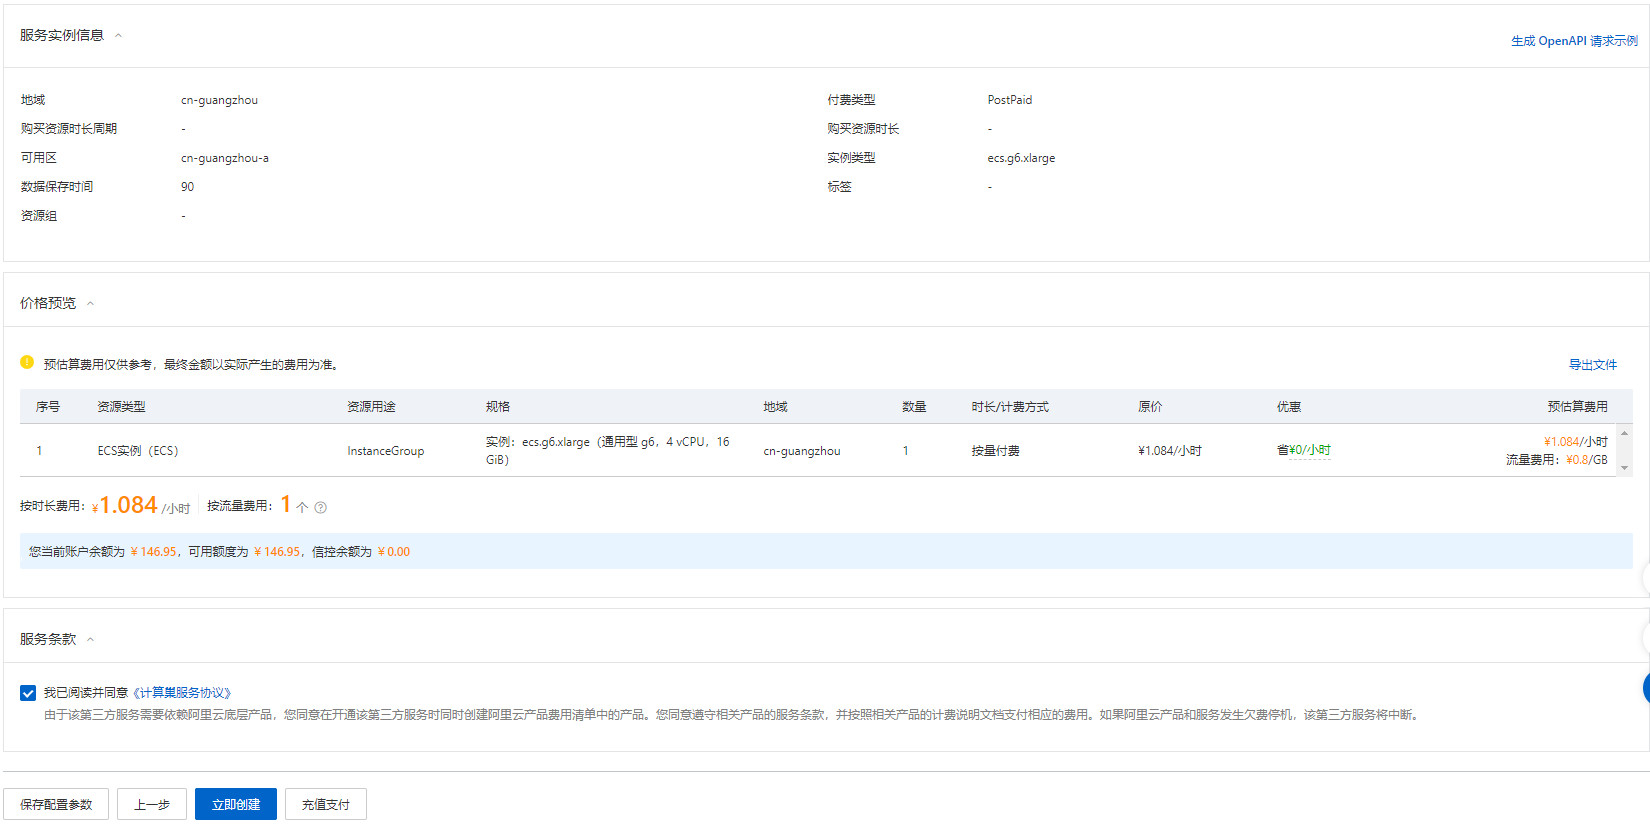Click the yellow warning icon before 预估算费用仅供参考
Viewport: 1650px width, 831px height.
click(x=27, y=362)
